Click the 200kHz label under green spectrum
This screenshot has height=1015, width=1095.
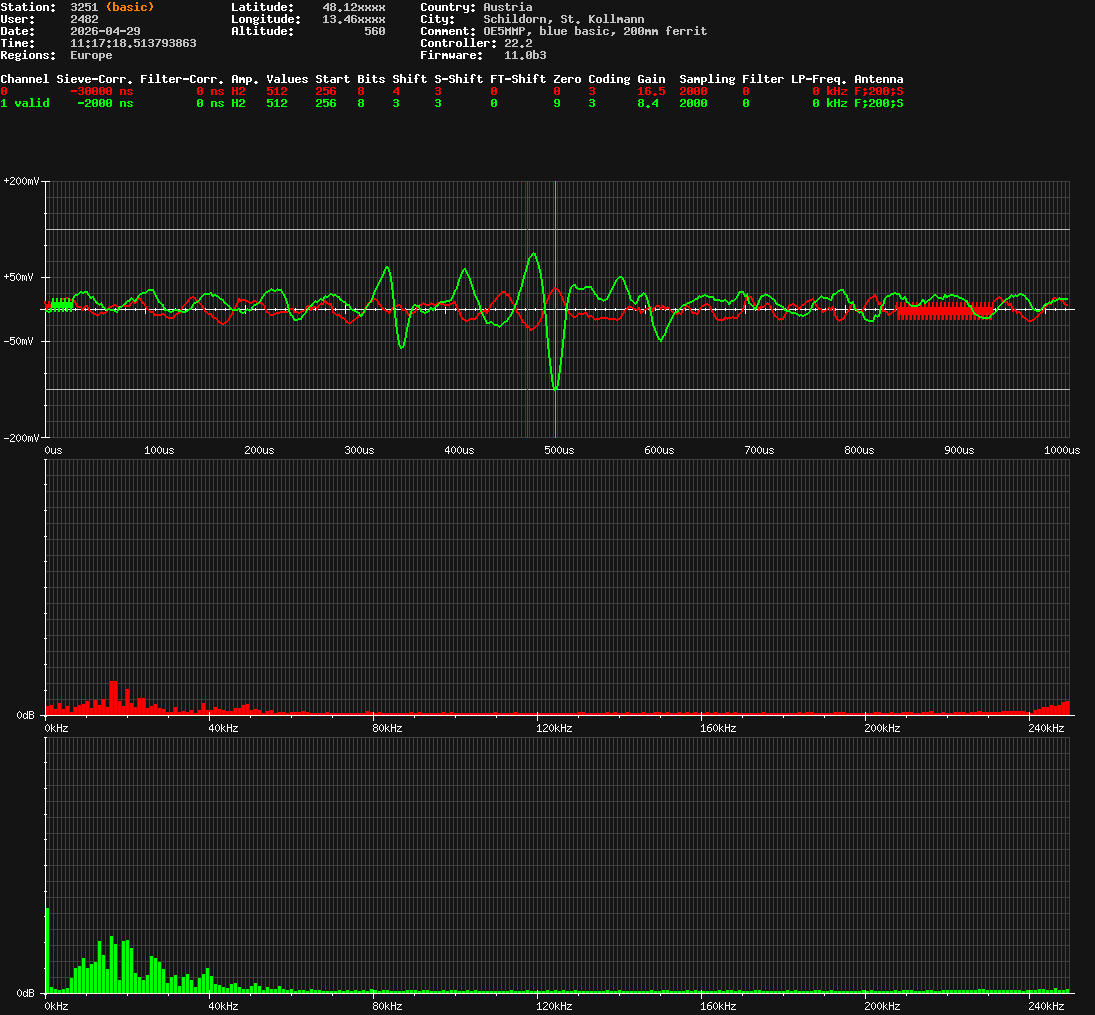click(x=883, y=1006)
